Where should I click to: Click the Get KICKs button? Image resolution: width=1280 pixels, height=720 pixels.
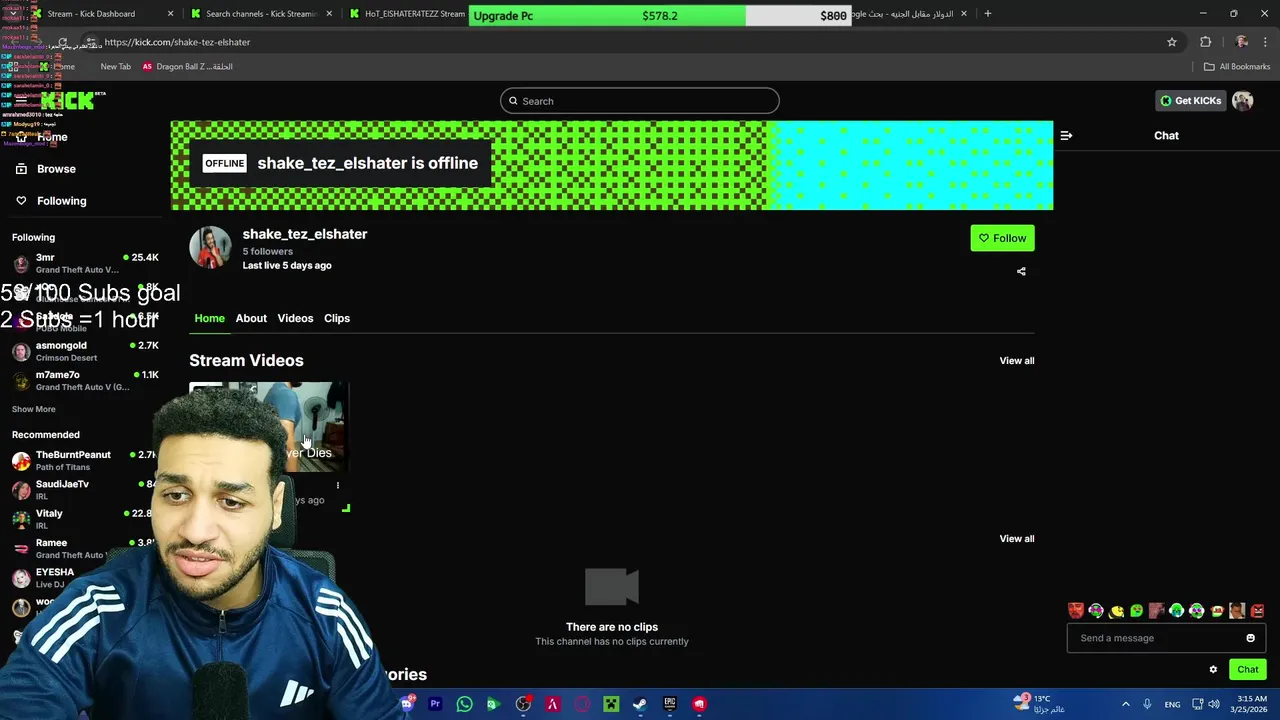click(1190, 101)
